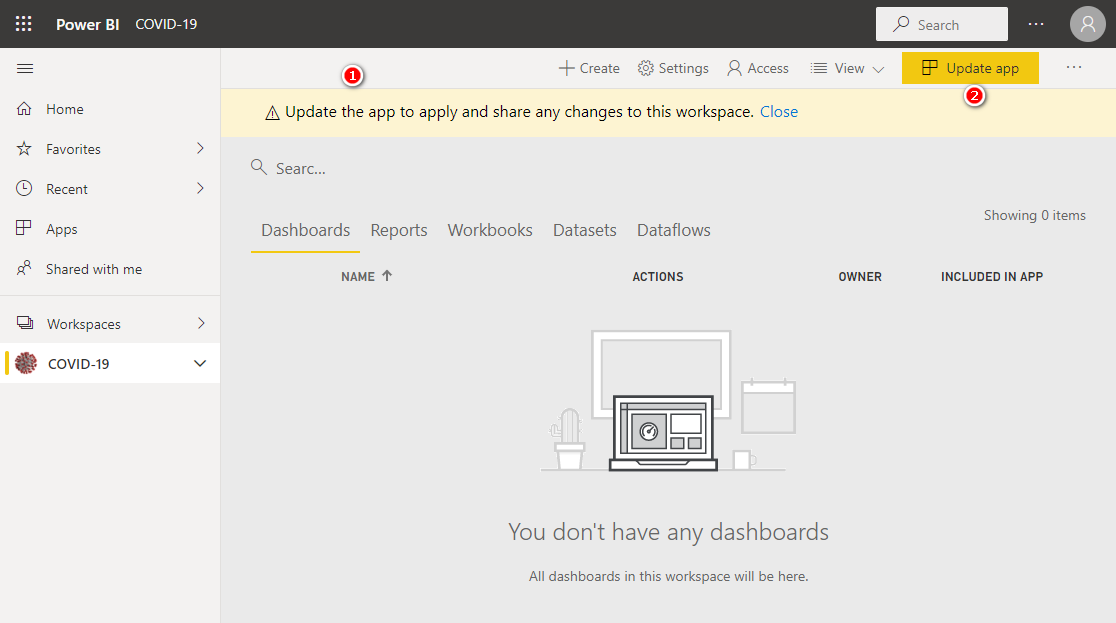1116x623 pixels.
Task: Click the OWNER column header
Action: pos(860,276)
